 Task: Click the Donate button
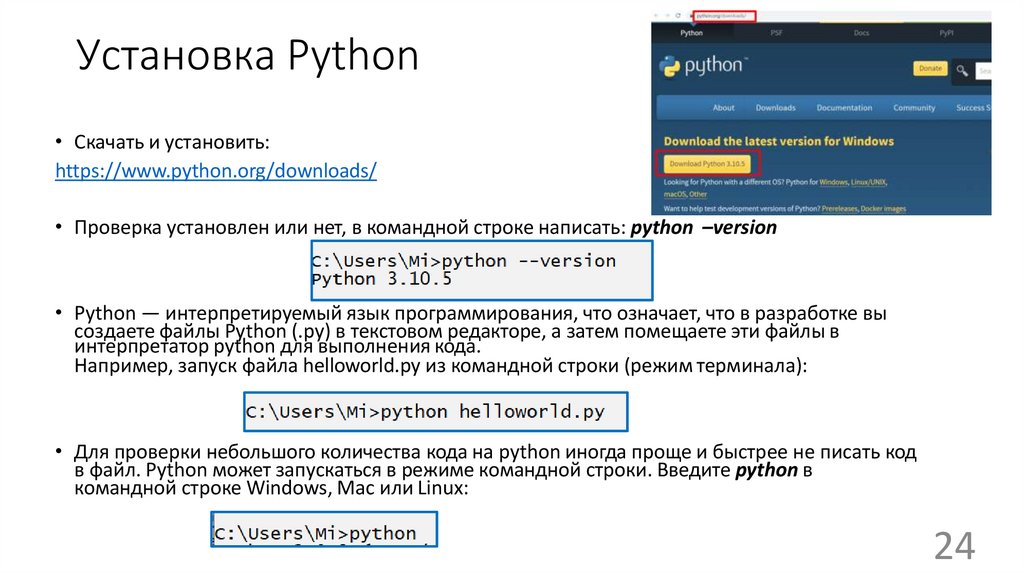(x=930, y=69)
